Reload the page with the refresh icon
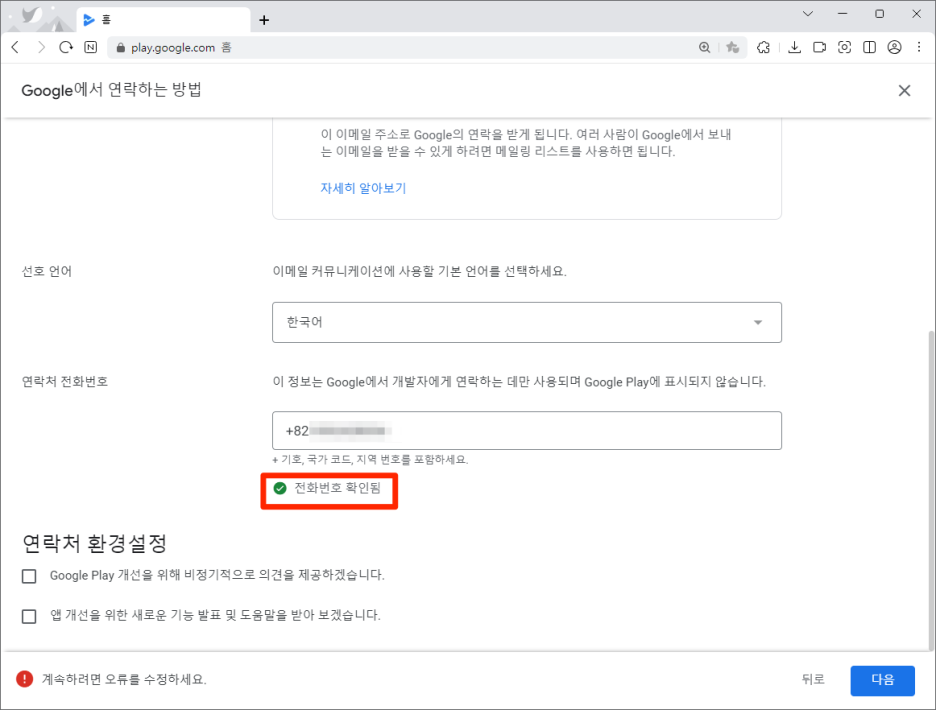This screenshot has width=936, height=710. point(66,47)
